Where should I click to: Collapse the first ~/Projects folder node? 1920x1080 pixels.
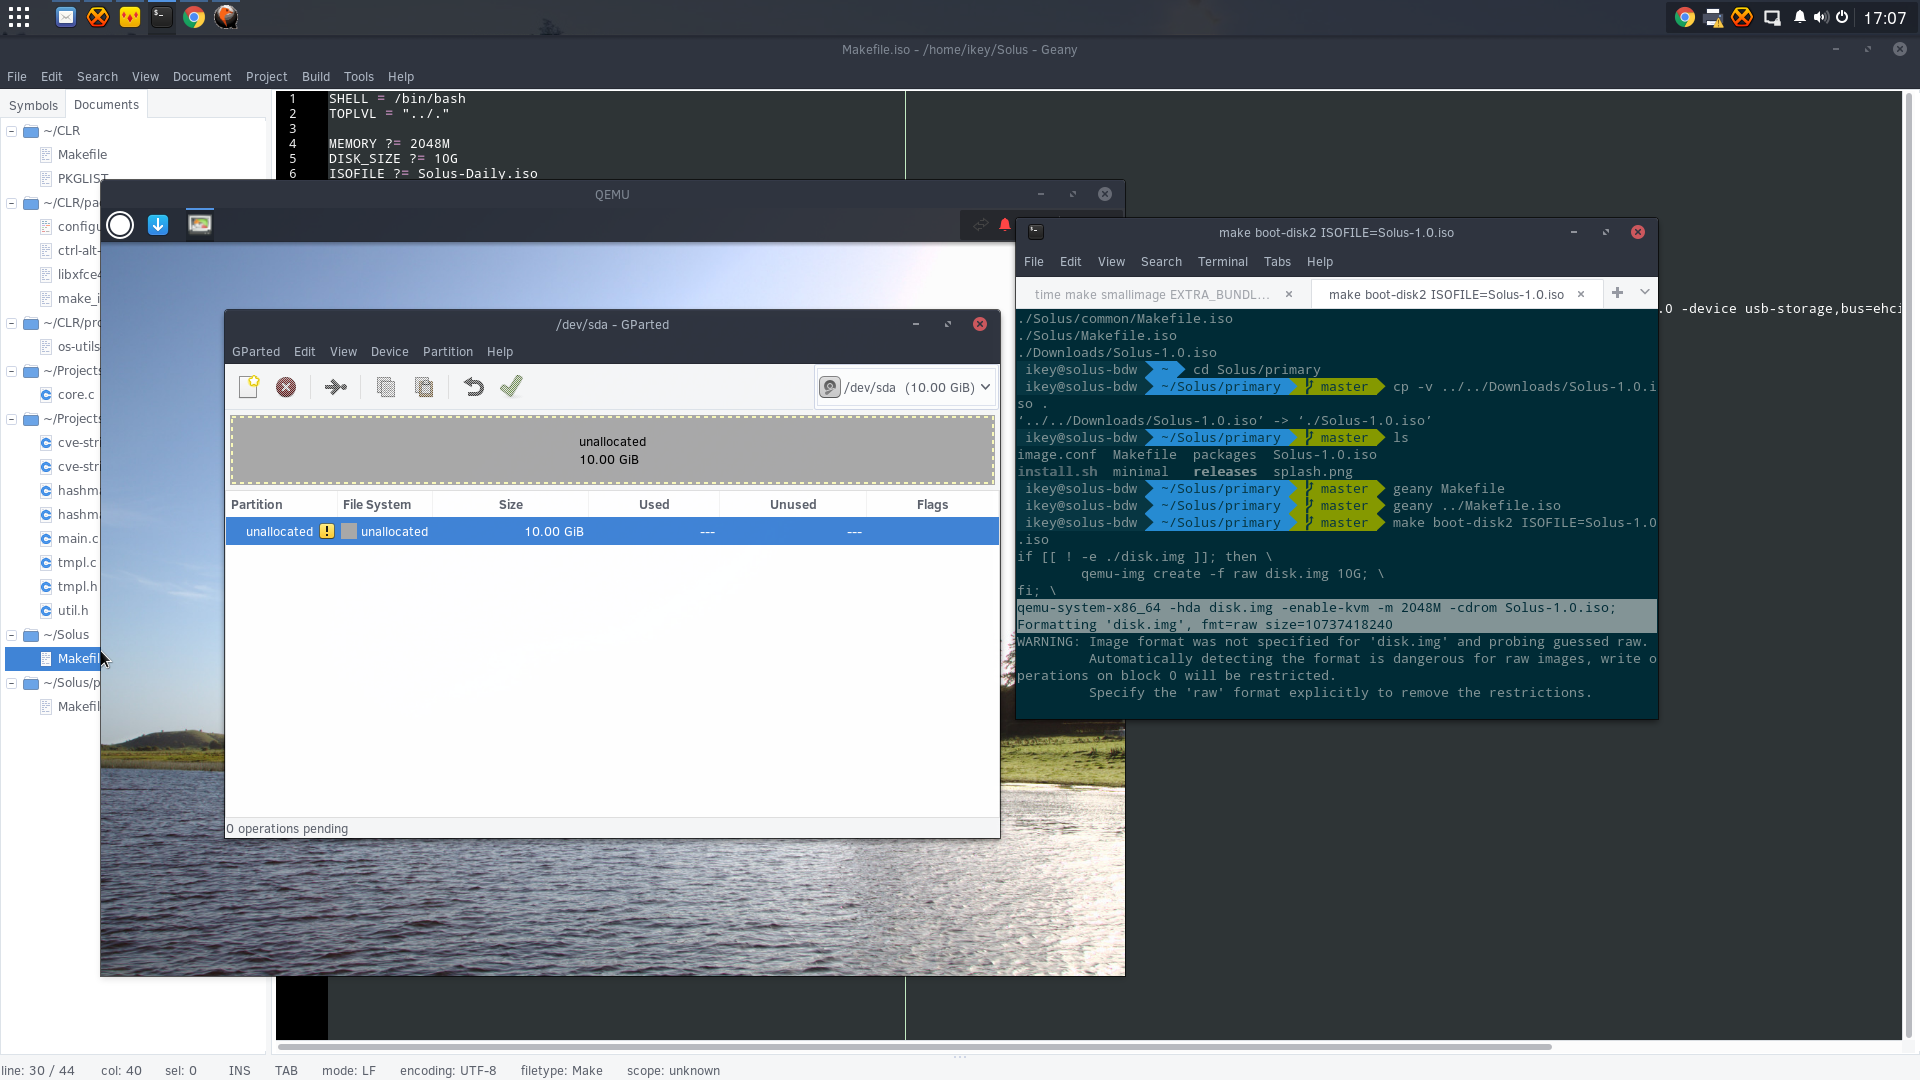[11, 371]
